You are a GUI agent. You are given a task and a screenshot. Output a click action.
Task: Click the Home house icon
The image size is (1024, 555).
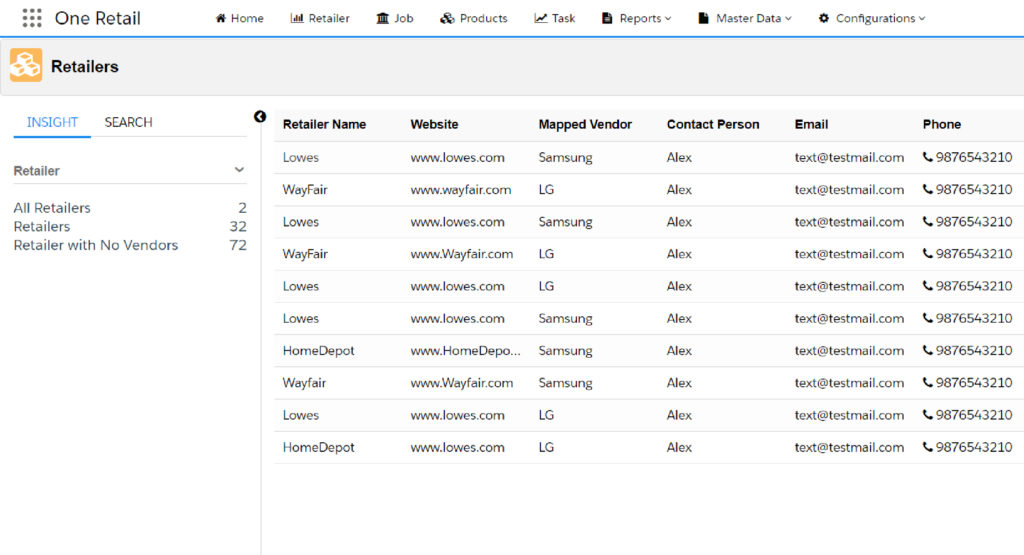(221, 18)
